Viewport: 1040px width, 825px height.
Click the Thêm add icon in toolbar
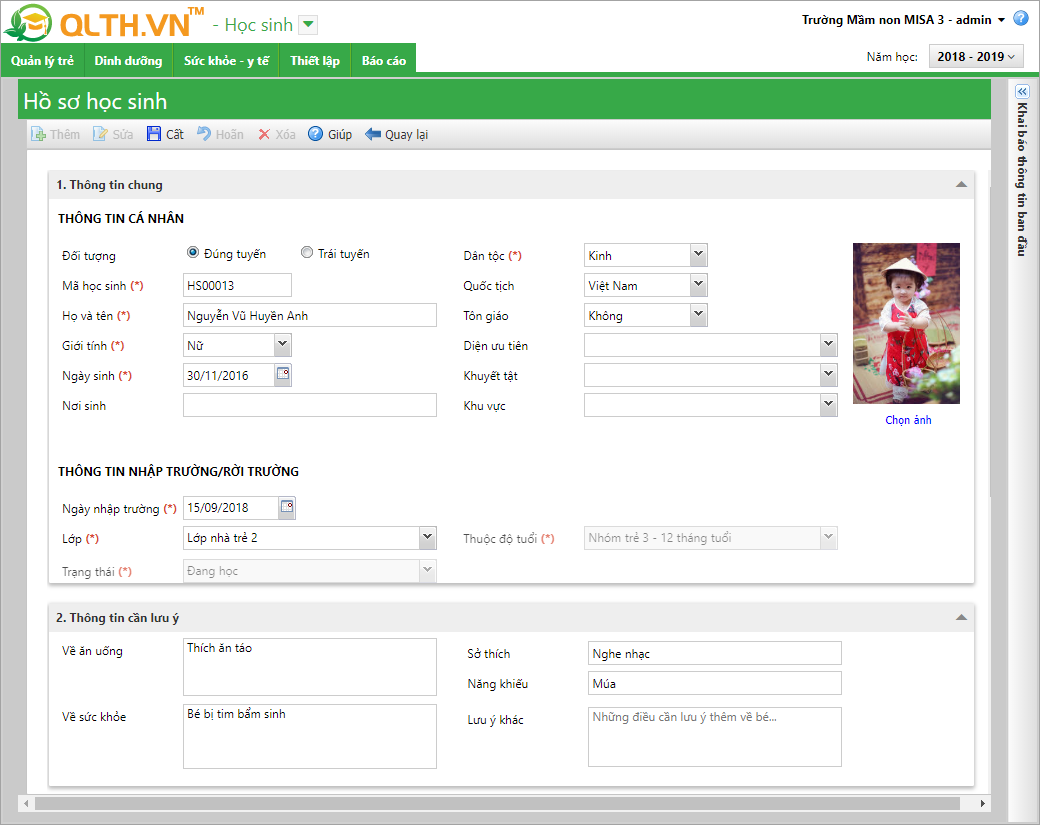38,134
